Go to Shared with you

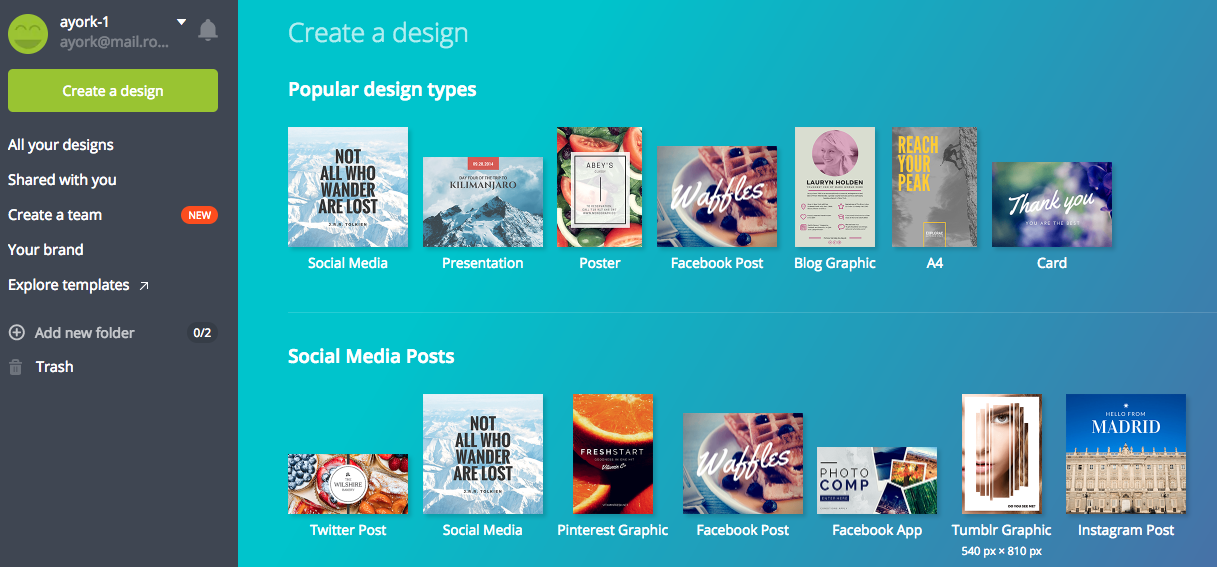[x=62, y=180]
